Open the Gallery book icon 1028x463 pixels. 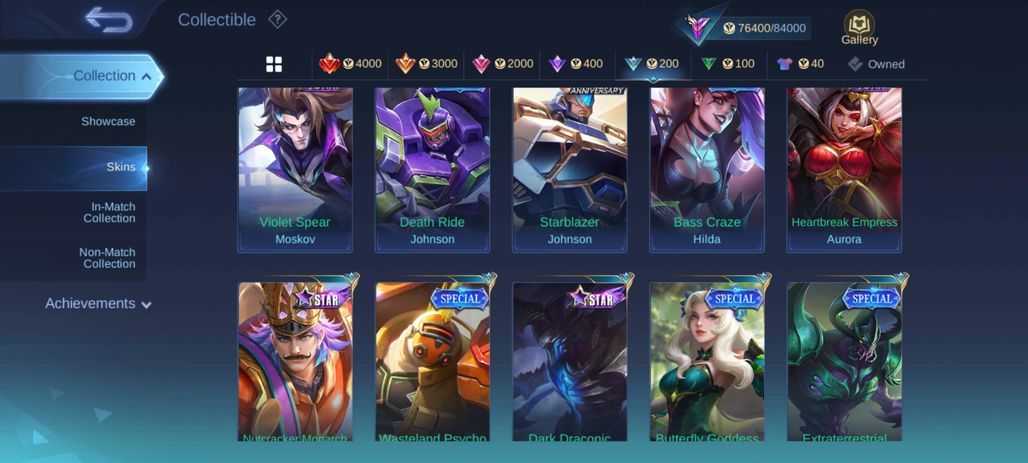coord(859,28)
